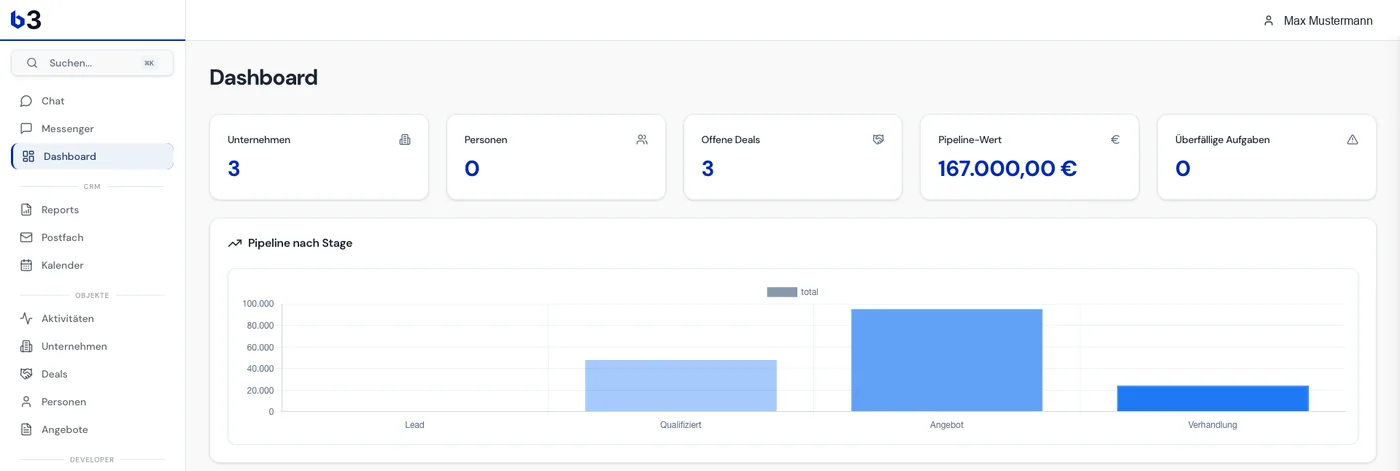Click the Verhandlung bar in chart

[1213, 399]
